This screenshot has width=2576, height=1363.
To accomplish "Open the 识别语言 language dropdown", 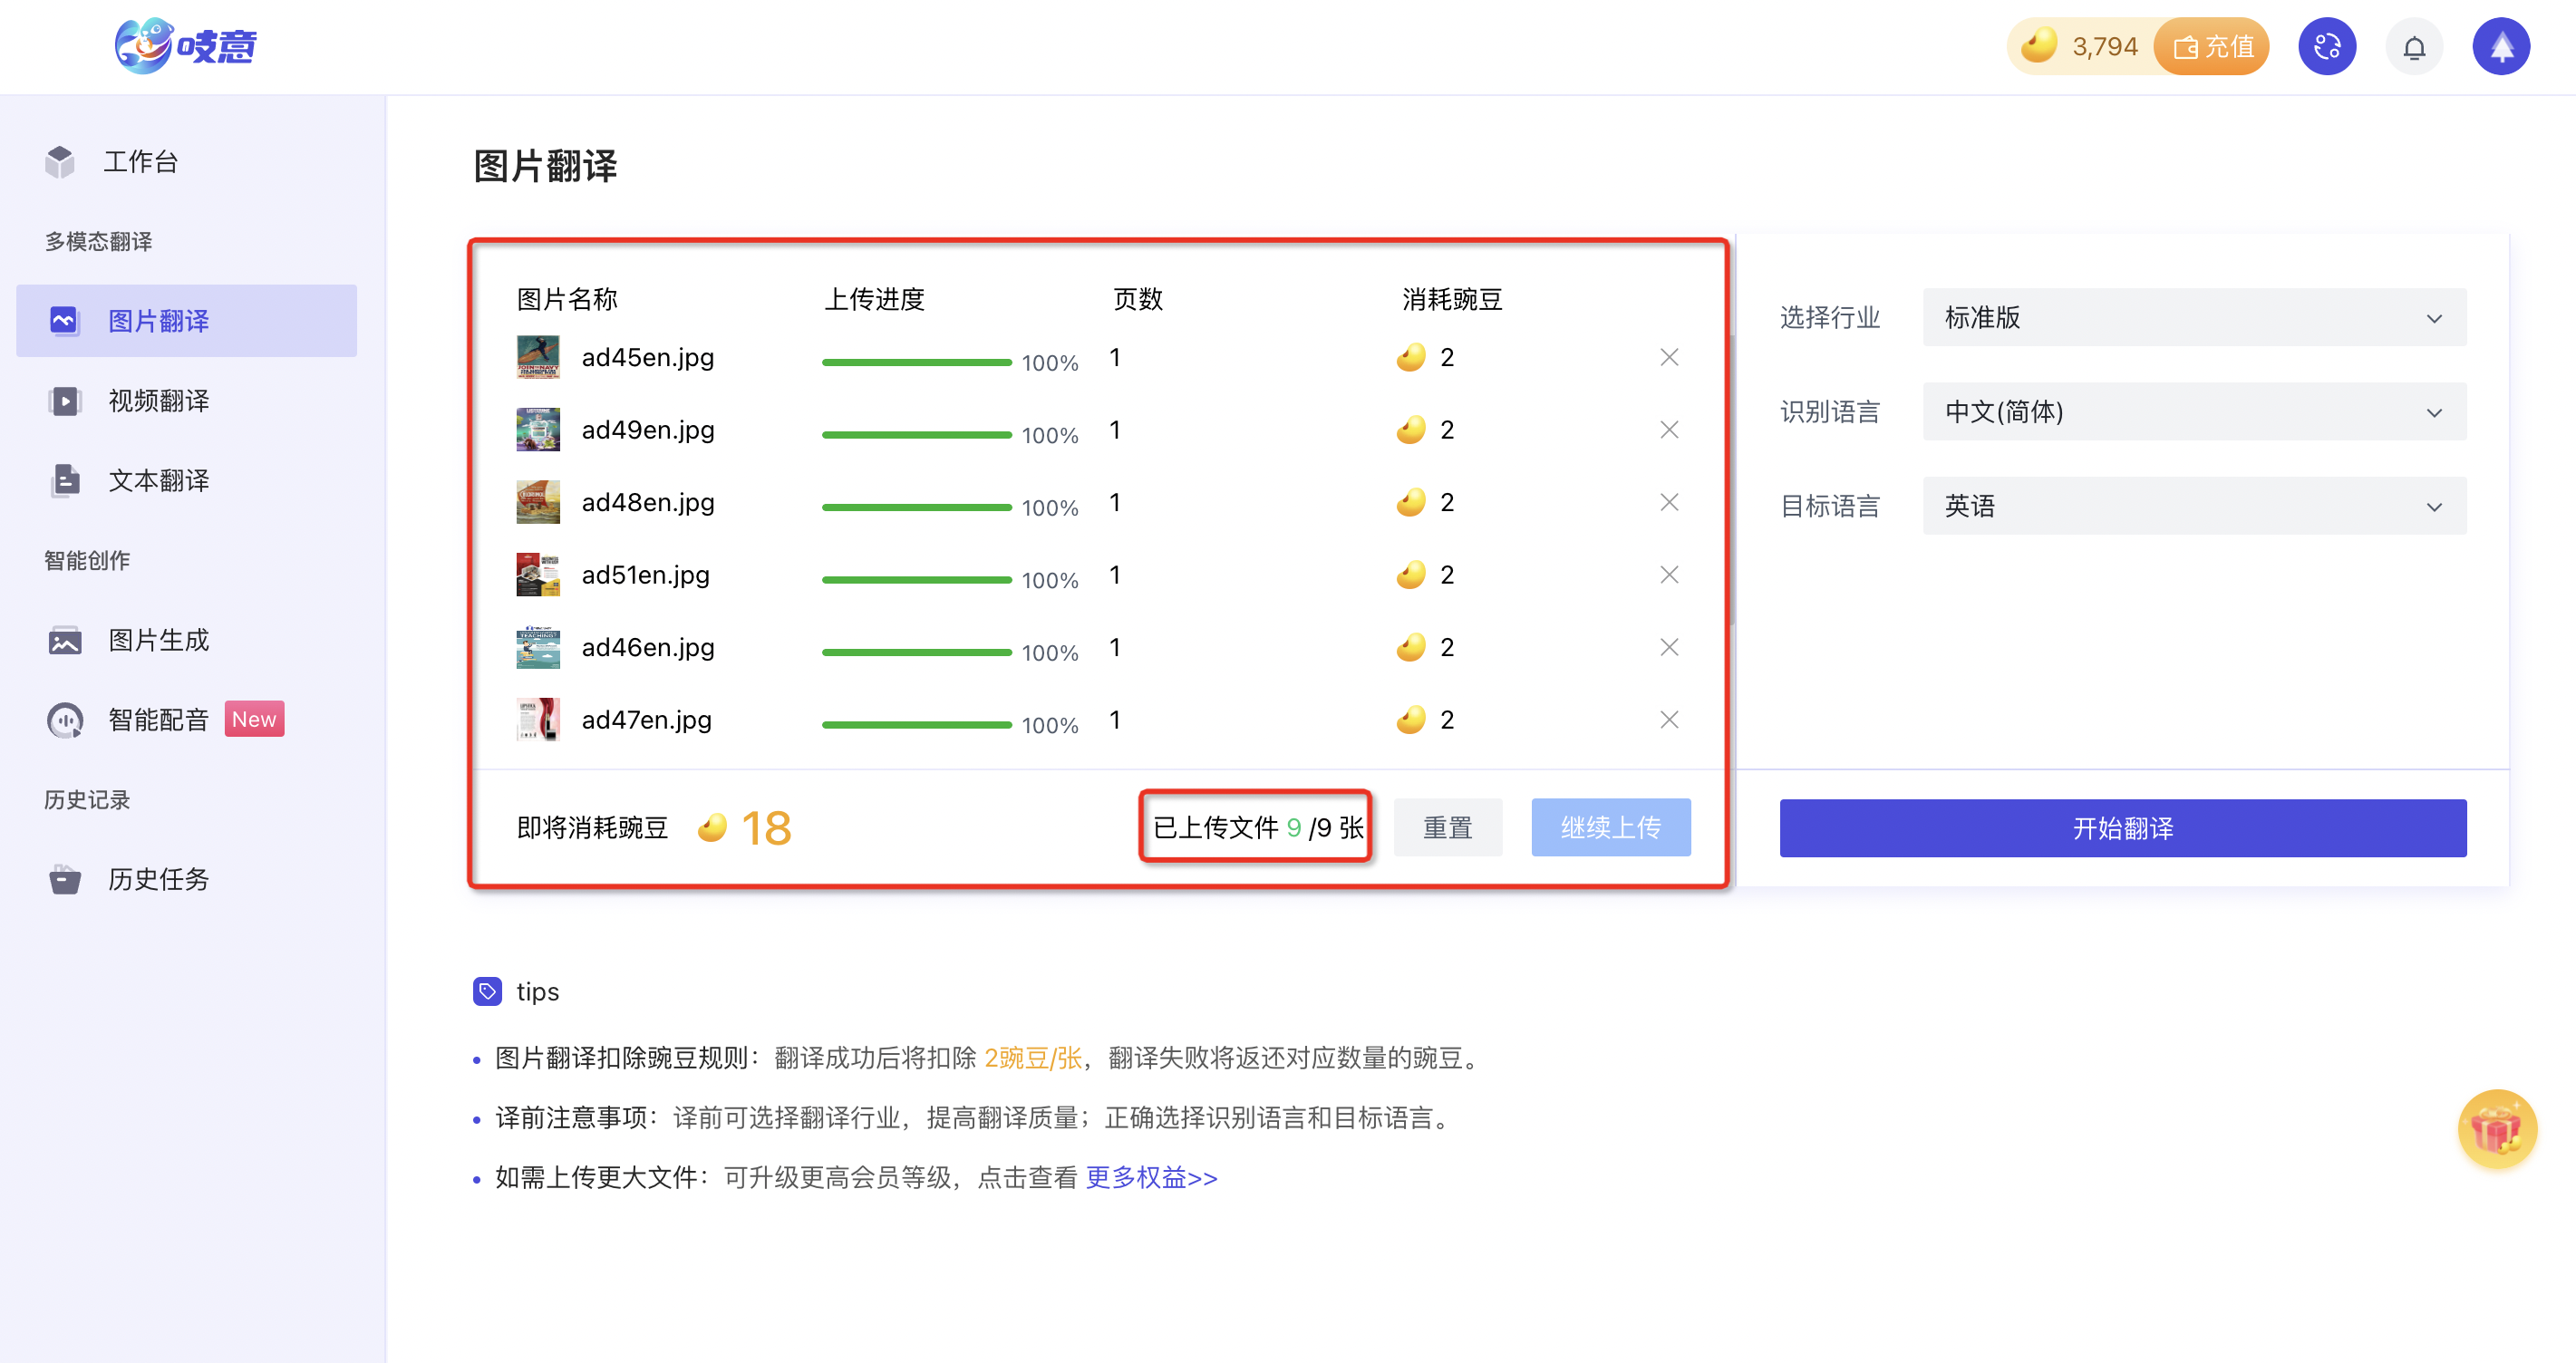I will tap(2194, 412).
